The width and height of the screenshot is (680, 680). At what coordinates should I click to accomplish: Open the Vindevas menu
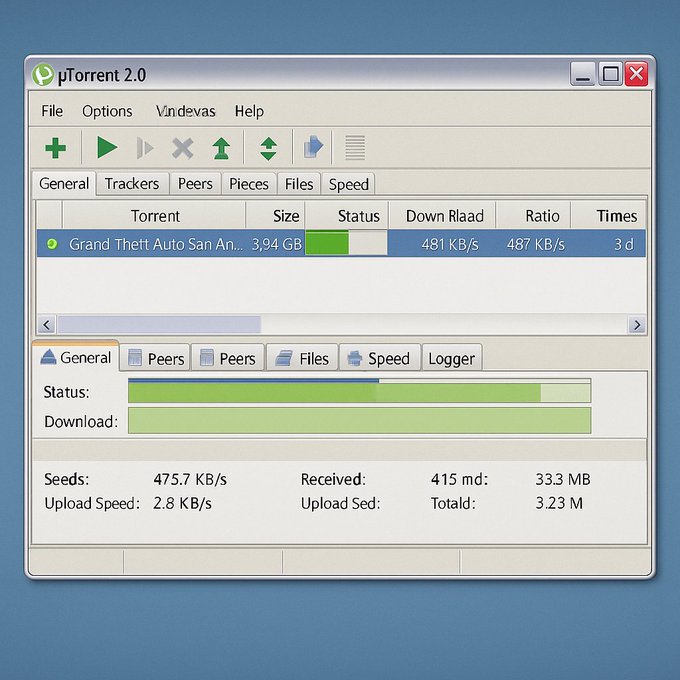[x=186, y=111]
